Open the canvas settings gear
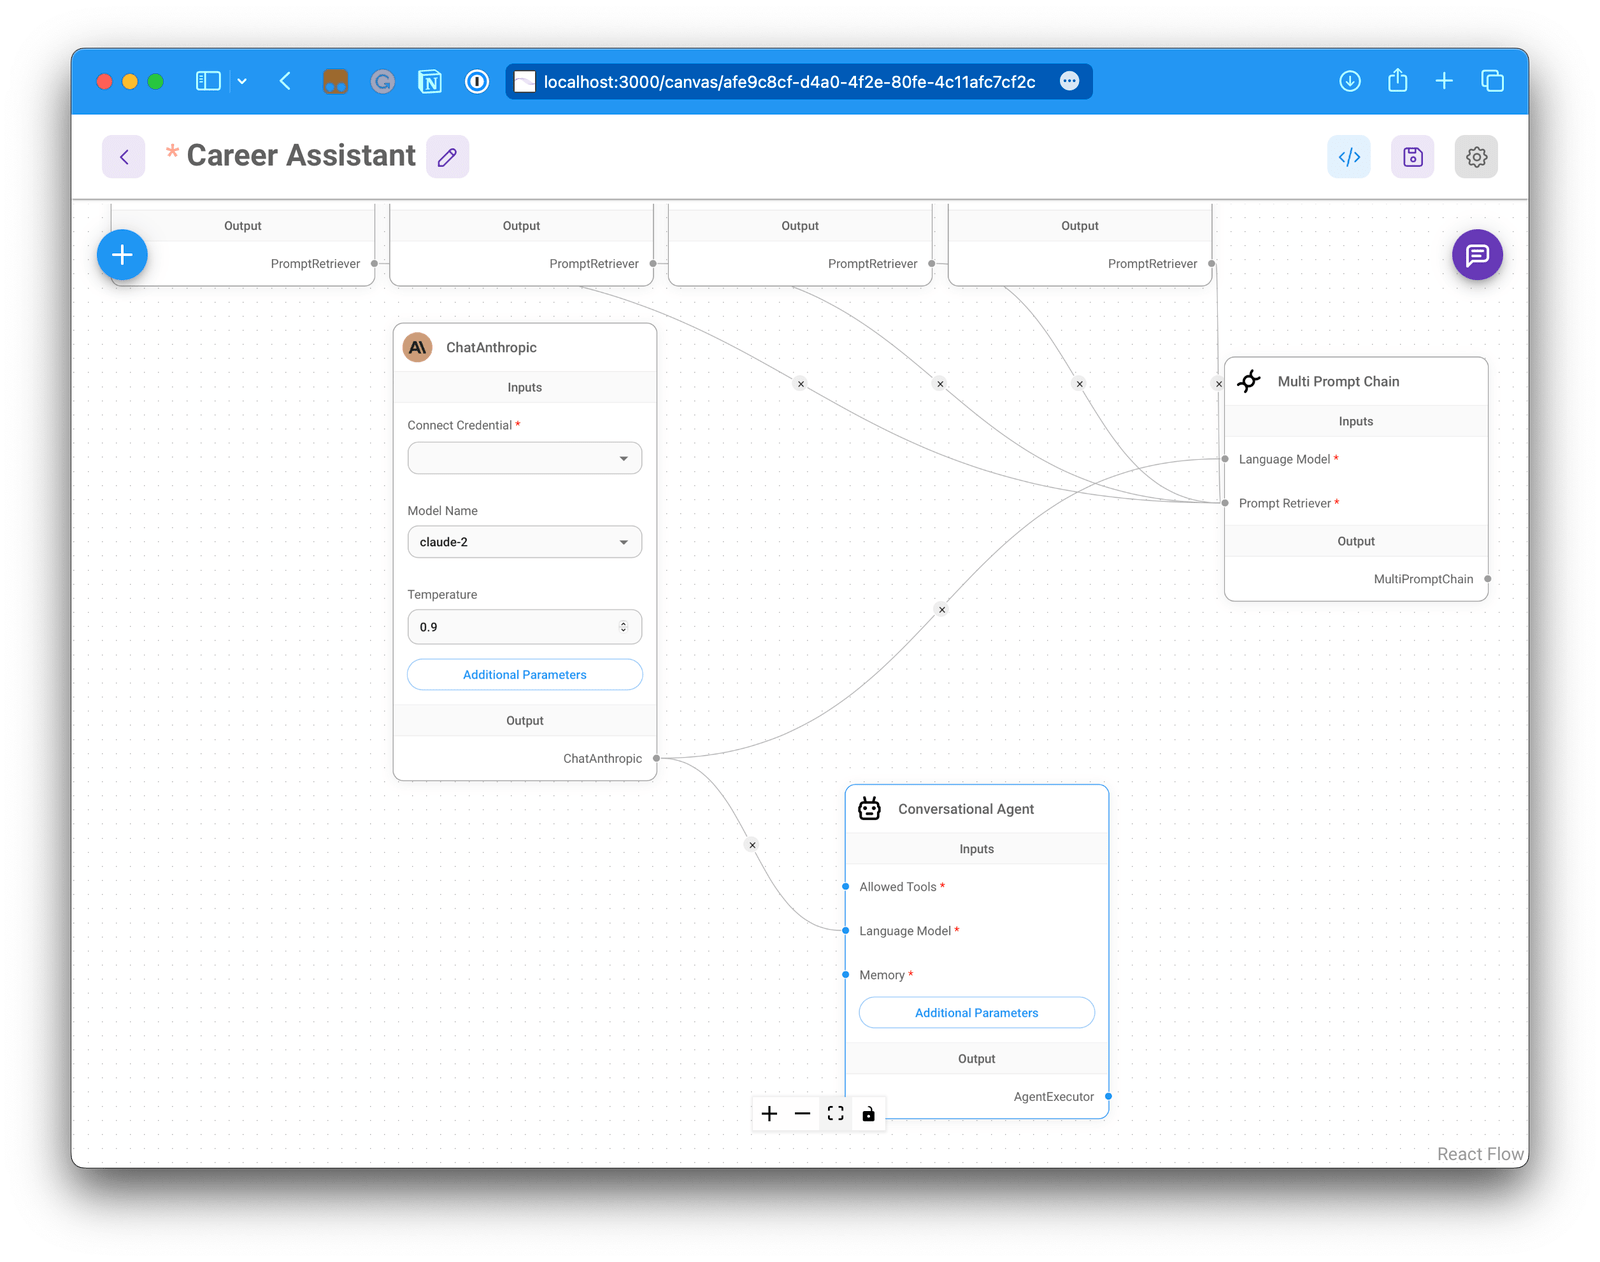The height and width of the screenshot is (1262, 1600). click(x=1477, y=156)
